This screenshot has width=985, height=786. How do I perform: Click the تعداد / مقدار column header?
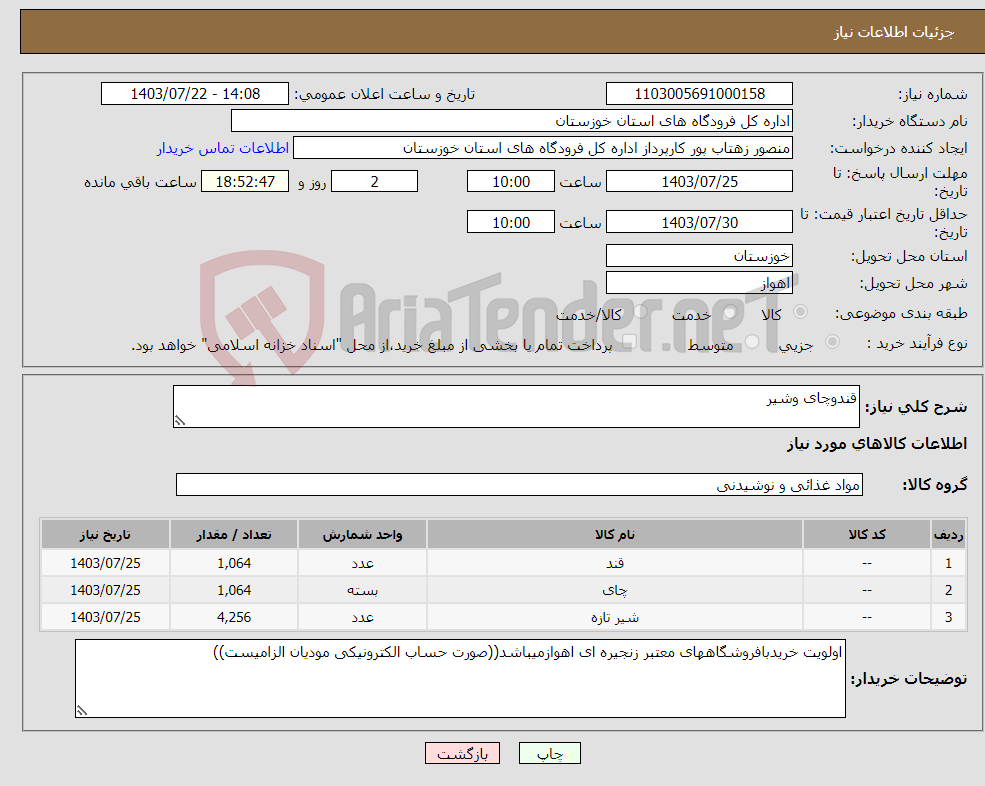pos(234,534)
